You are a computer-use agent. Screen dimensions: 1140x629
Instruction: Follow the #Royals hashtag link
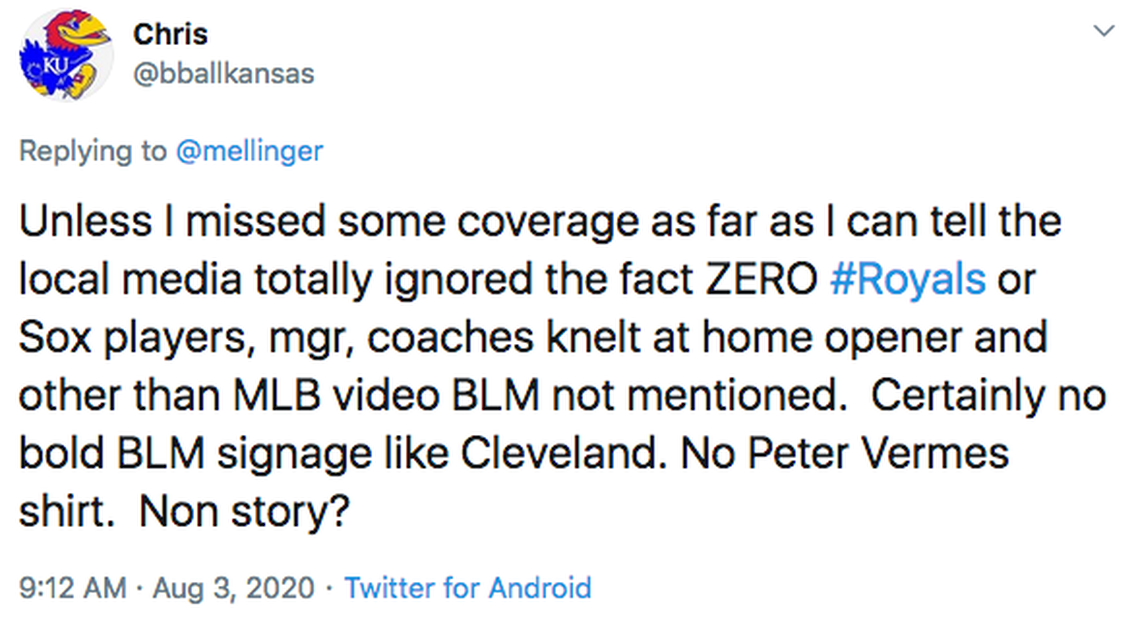tap(907, 280)
